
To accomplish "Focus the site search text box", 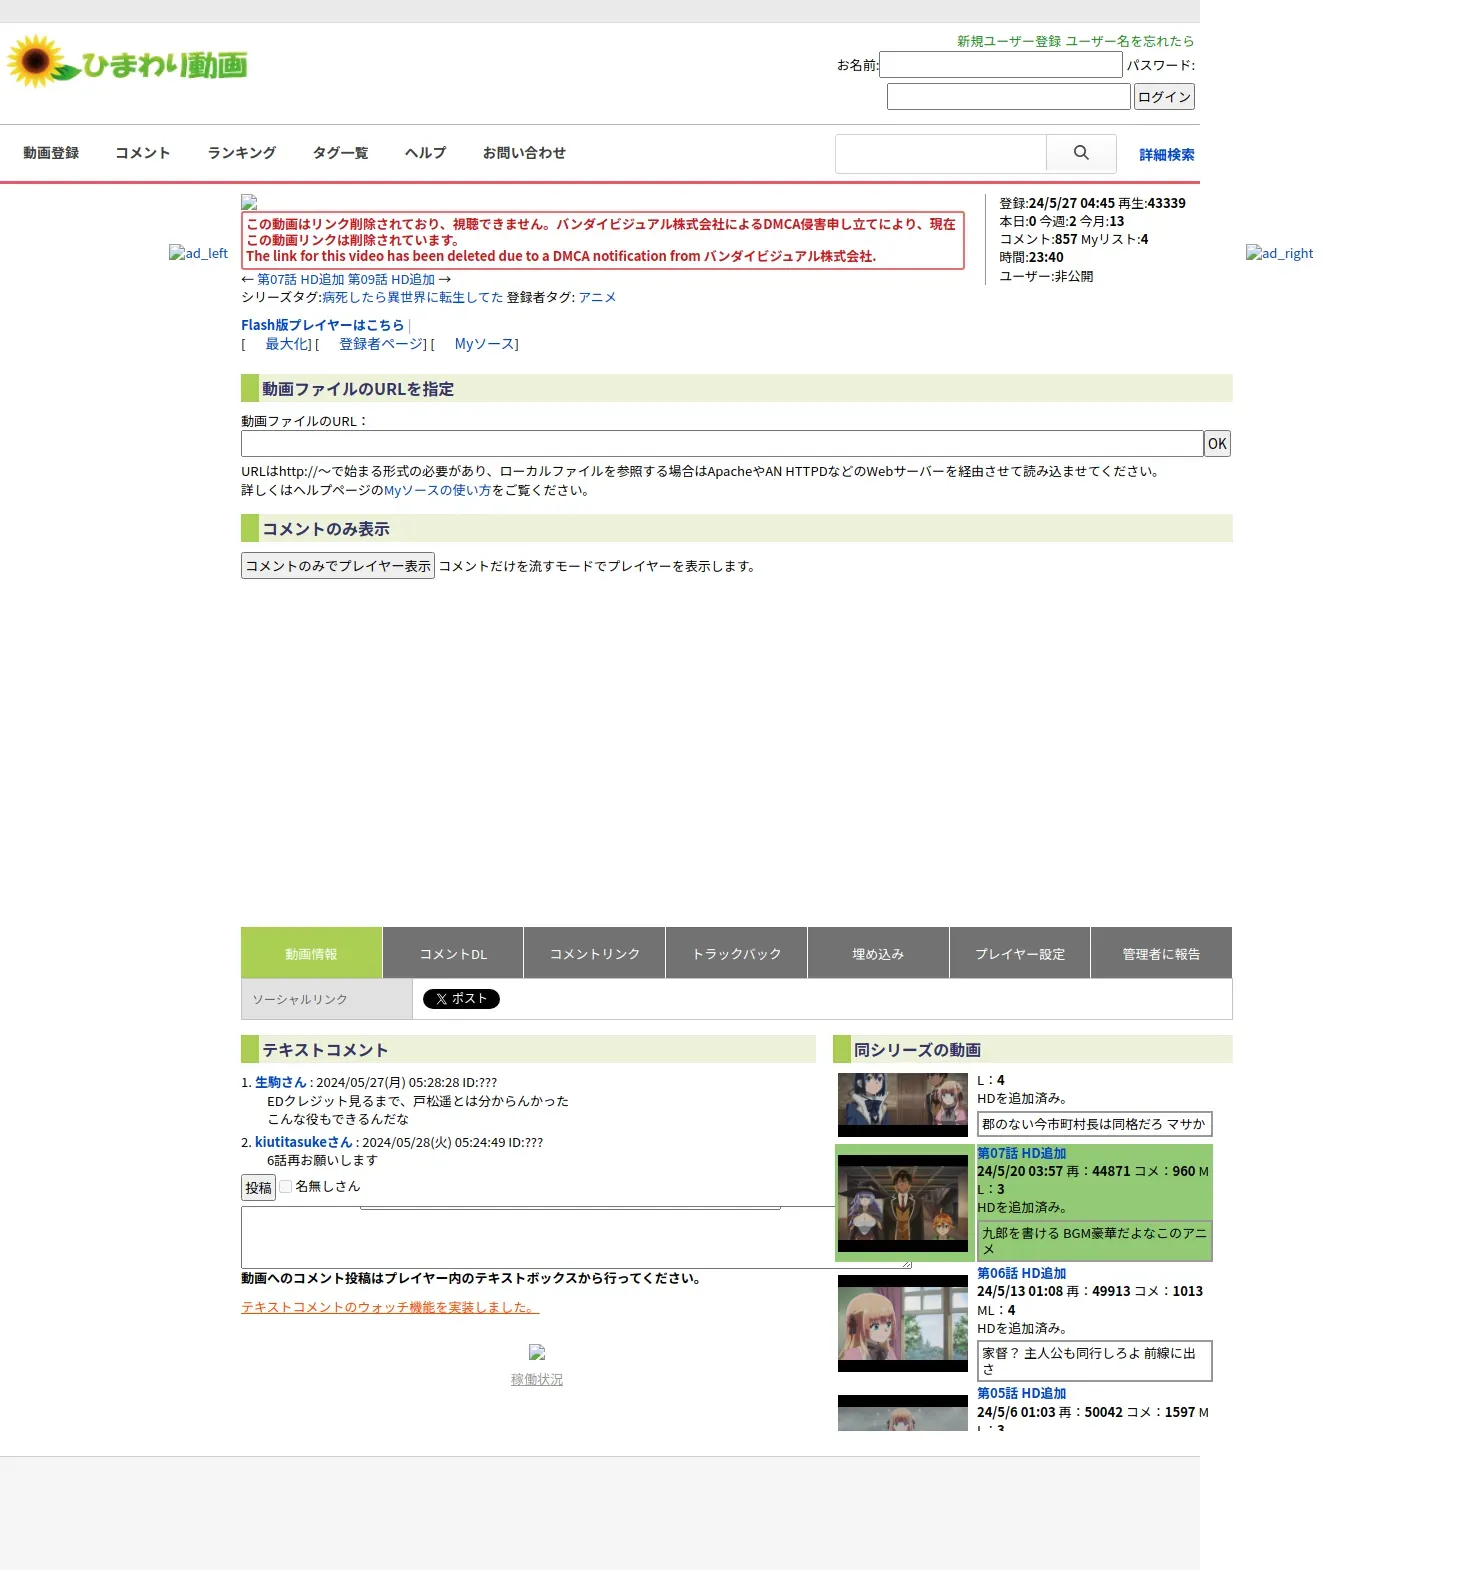I will pyautogui.click(x=941, y=153).
